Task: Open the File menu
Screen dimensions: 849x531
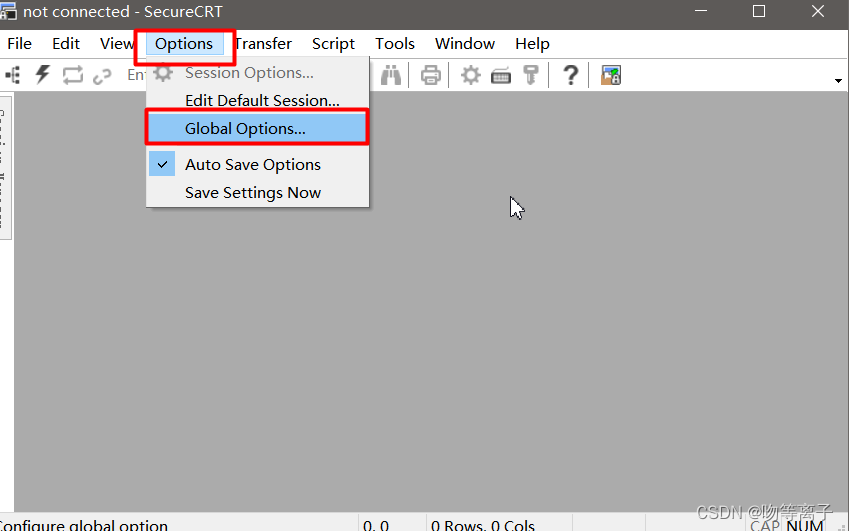Action: [x=19, y=43]
